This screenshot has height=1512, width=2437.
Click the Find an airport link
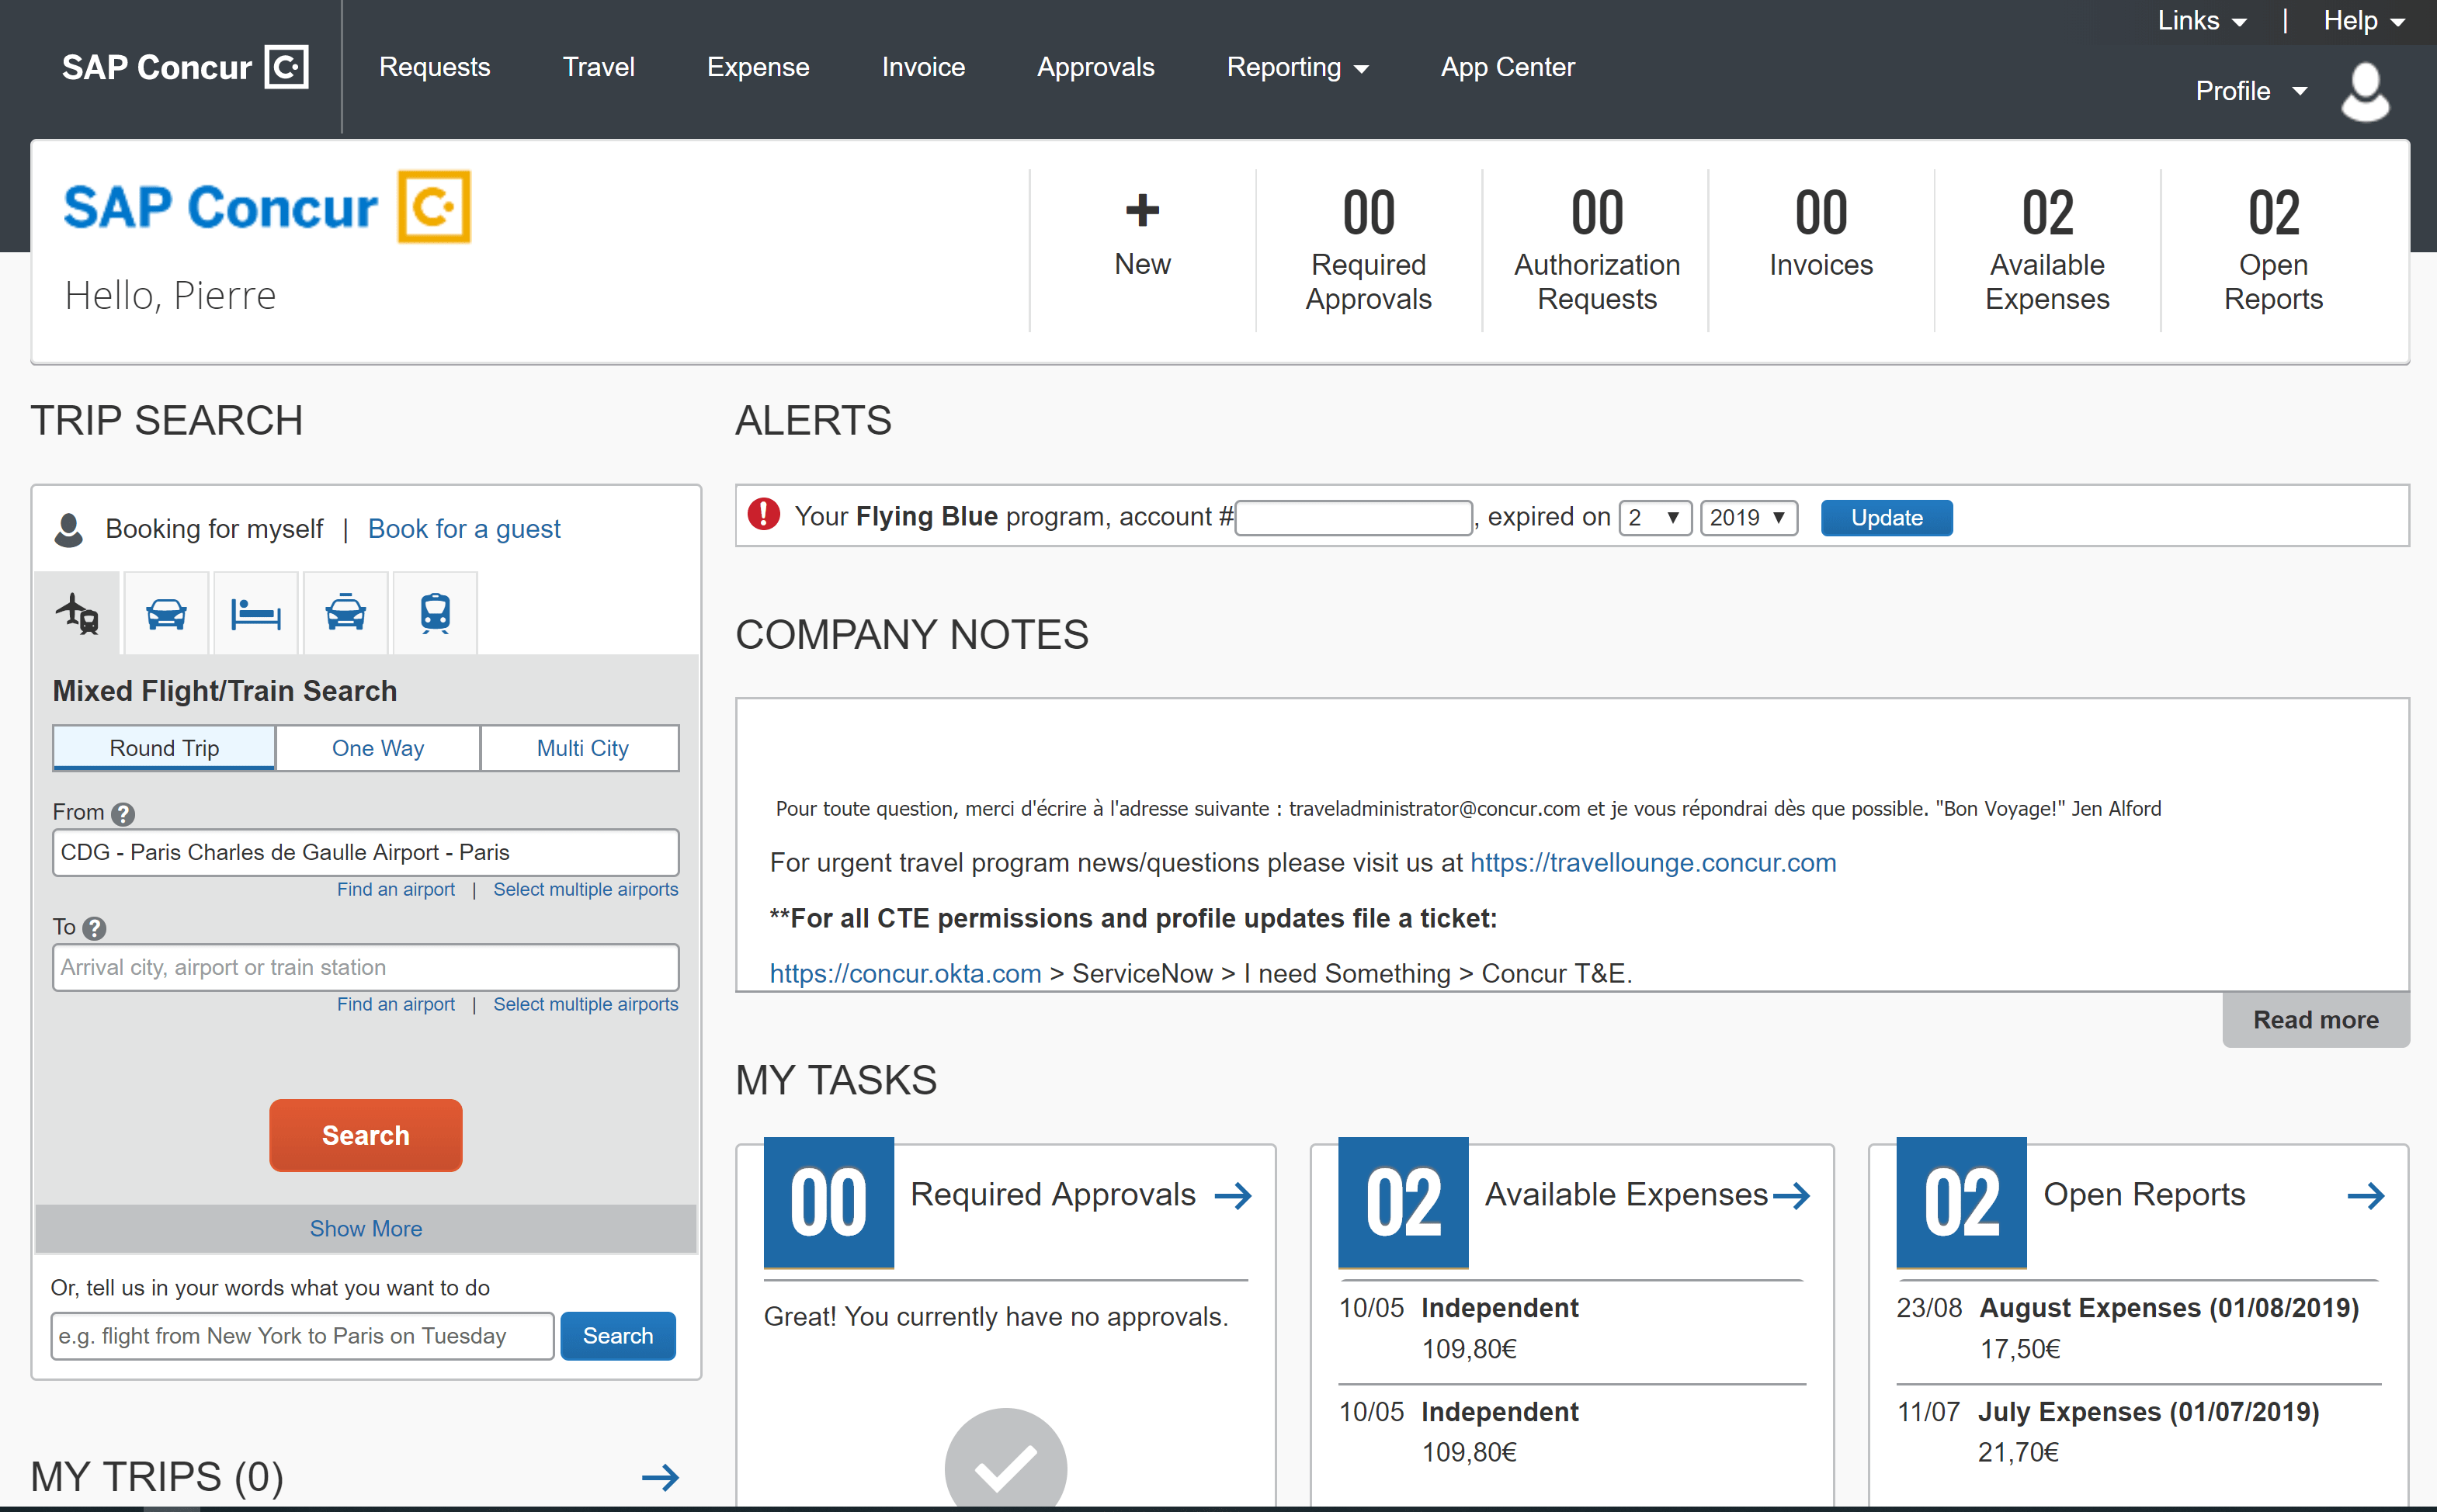coord(396,889)
